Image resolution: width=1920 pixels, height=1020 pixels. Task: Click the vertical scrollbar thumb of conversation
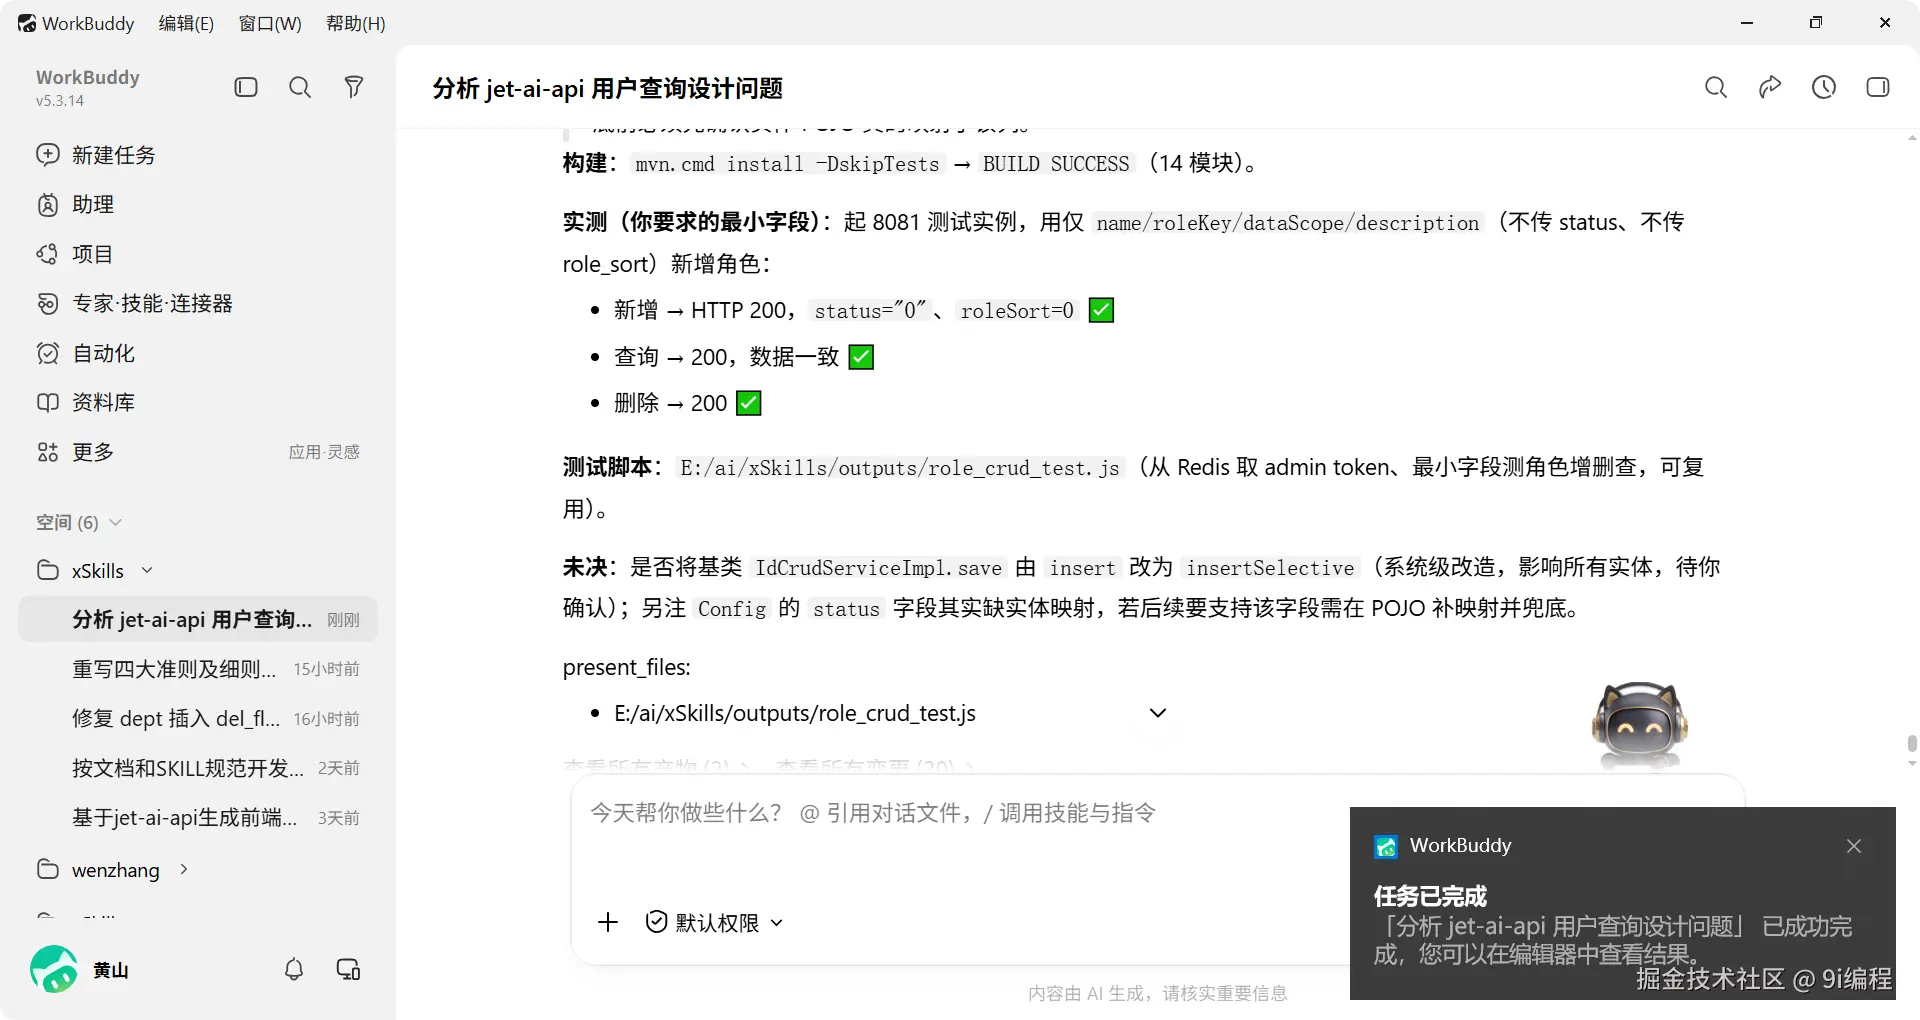[1912, 743]
